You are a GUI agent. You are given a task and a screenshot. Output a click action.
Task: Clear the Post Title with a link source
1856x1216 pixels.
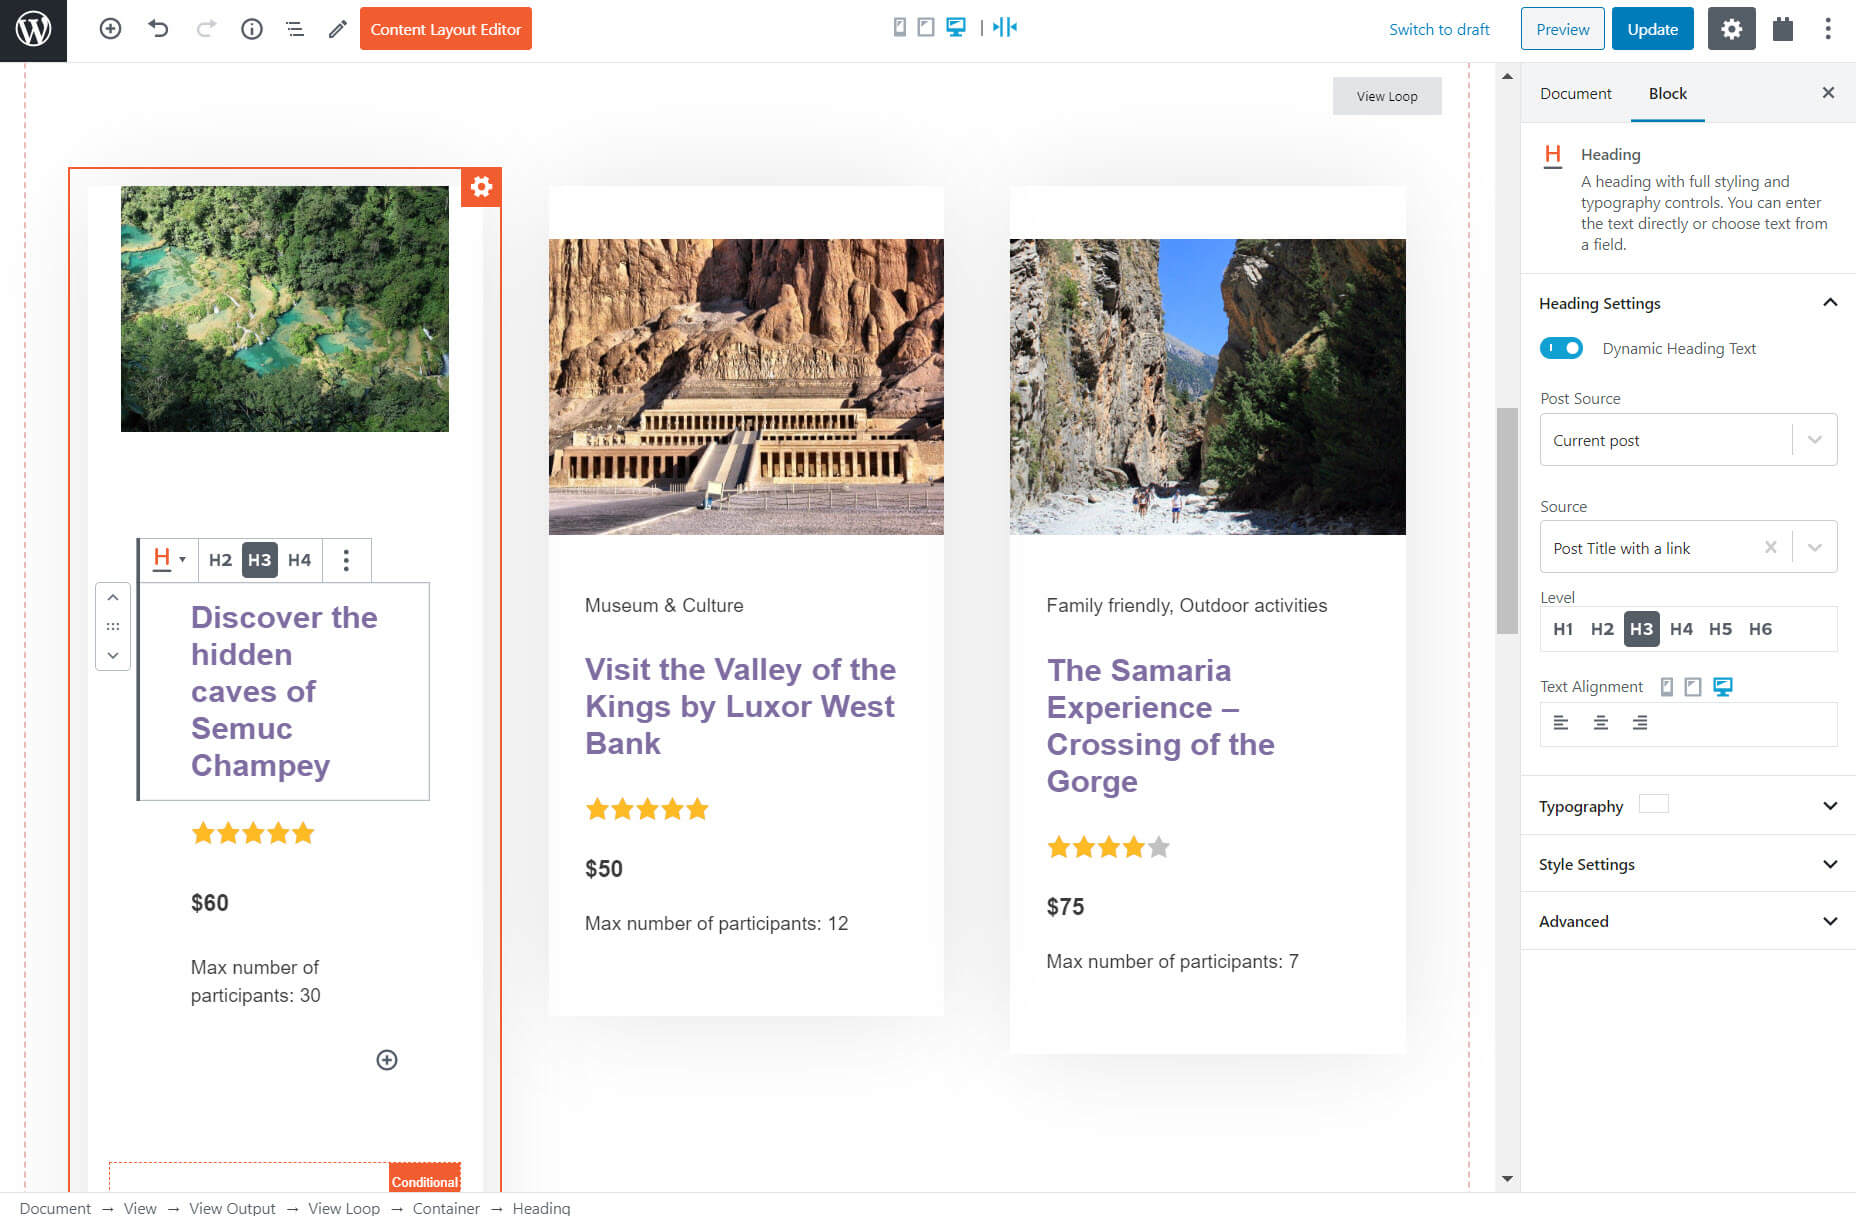pos(1771,547)
